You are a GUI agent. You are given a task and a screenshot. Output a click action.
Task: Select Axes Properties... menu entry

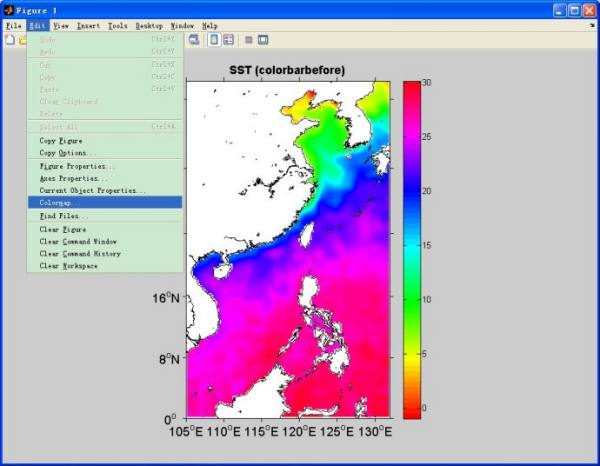click(x=74, y=178)
